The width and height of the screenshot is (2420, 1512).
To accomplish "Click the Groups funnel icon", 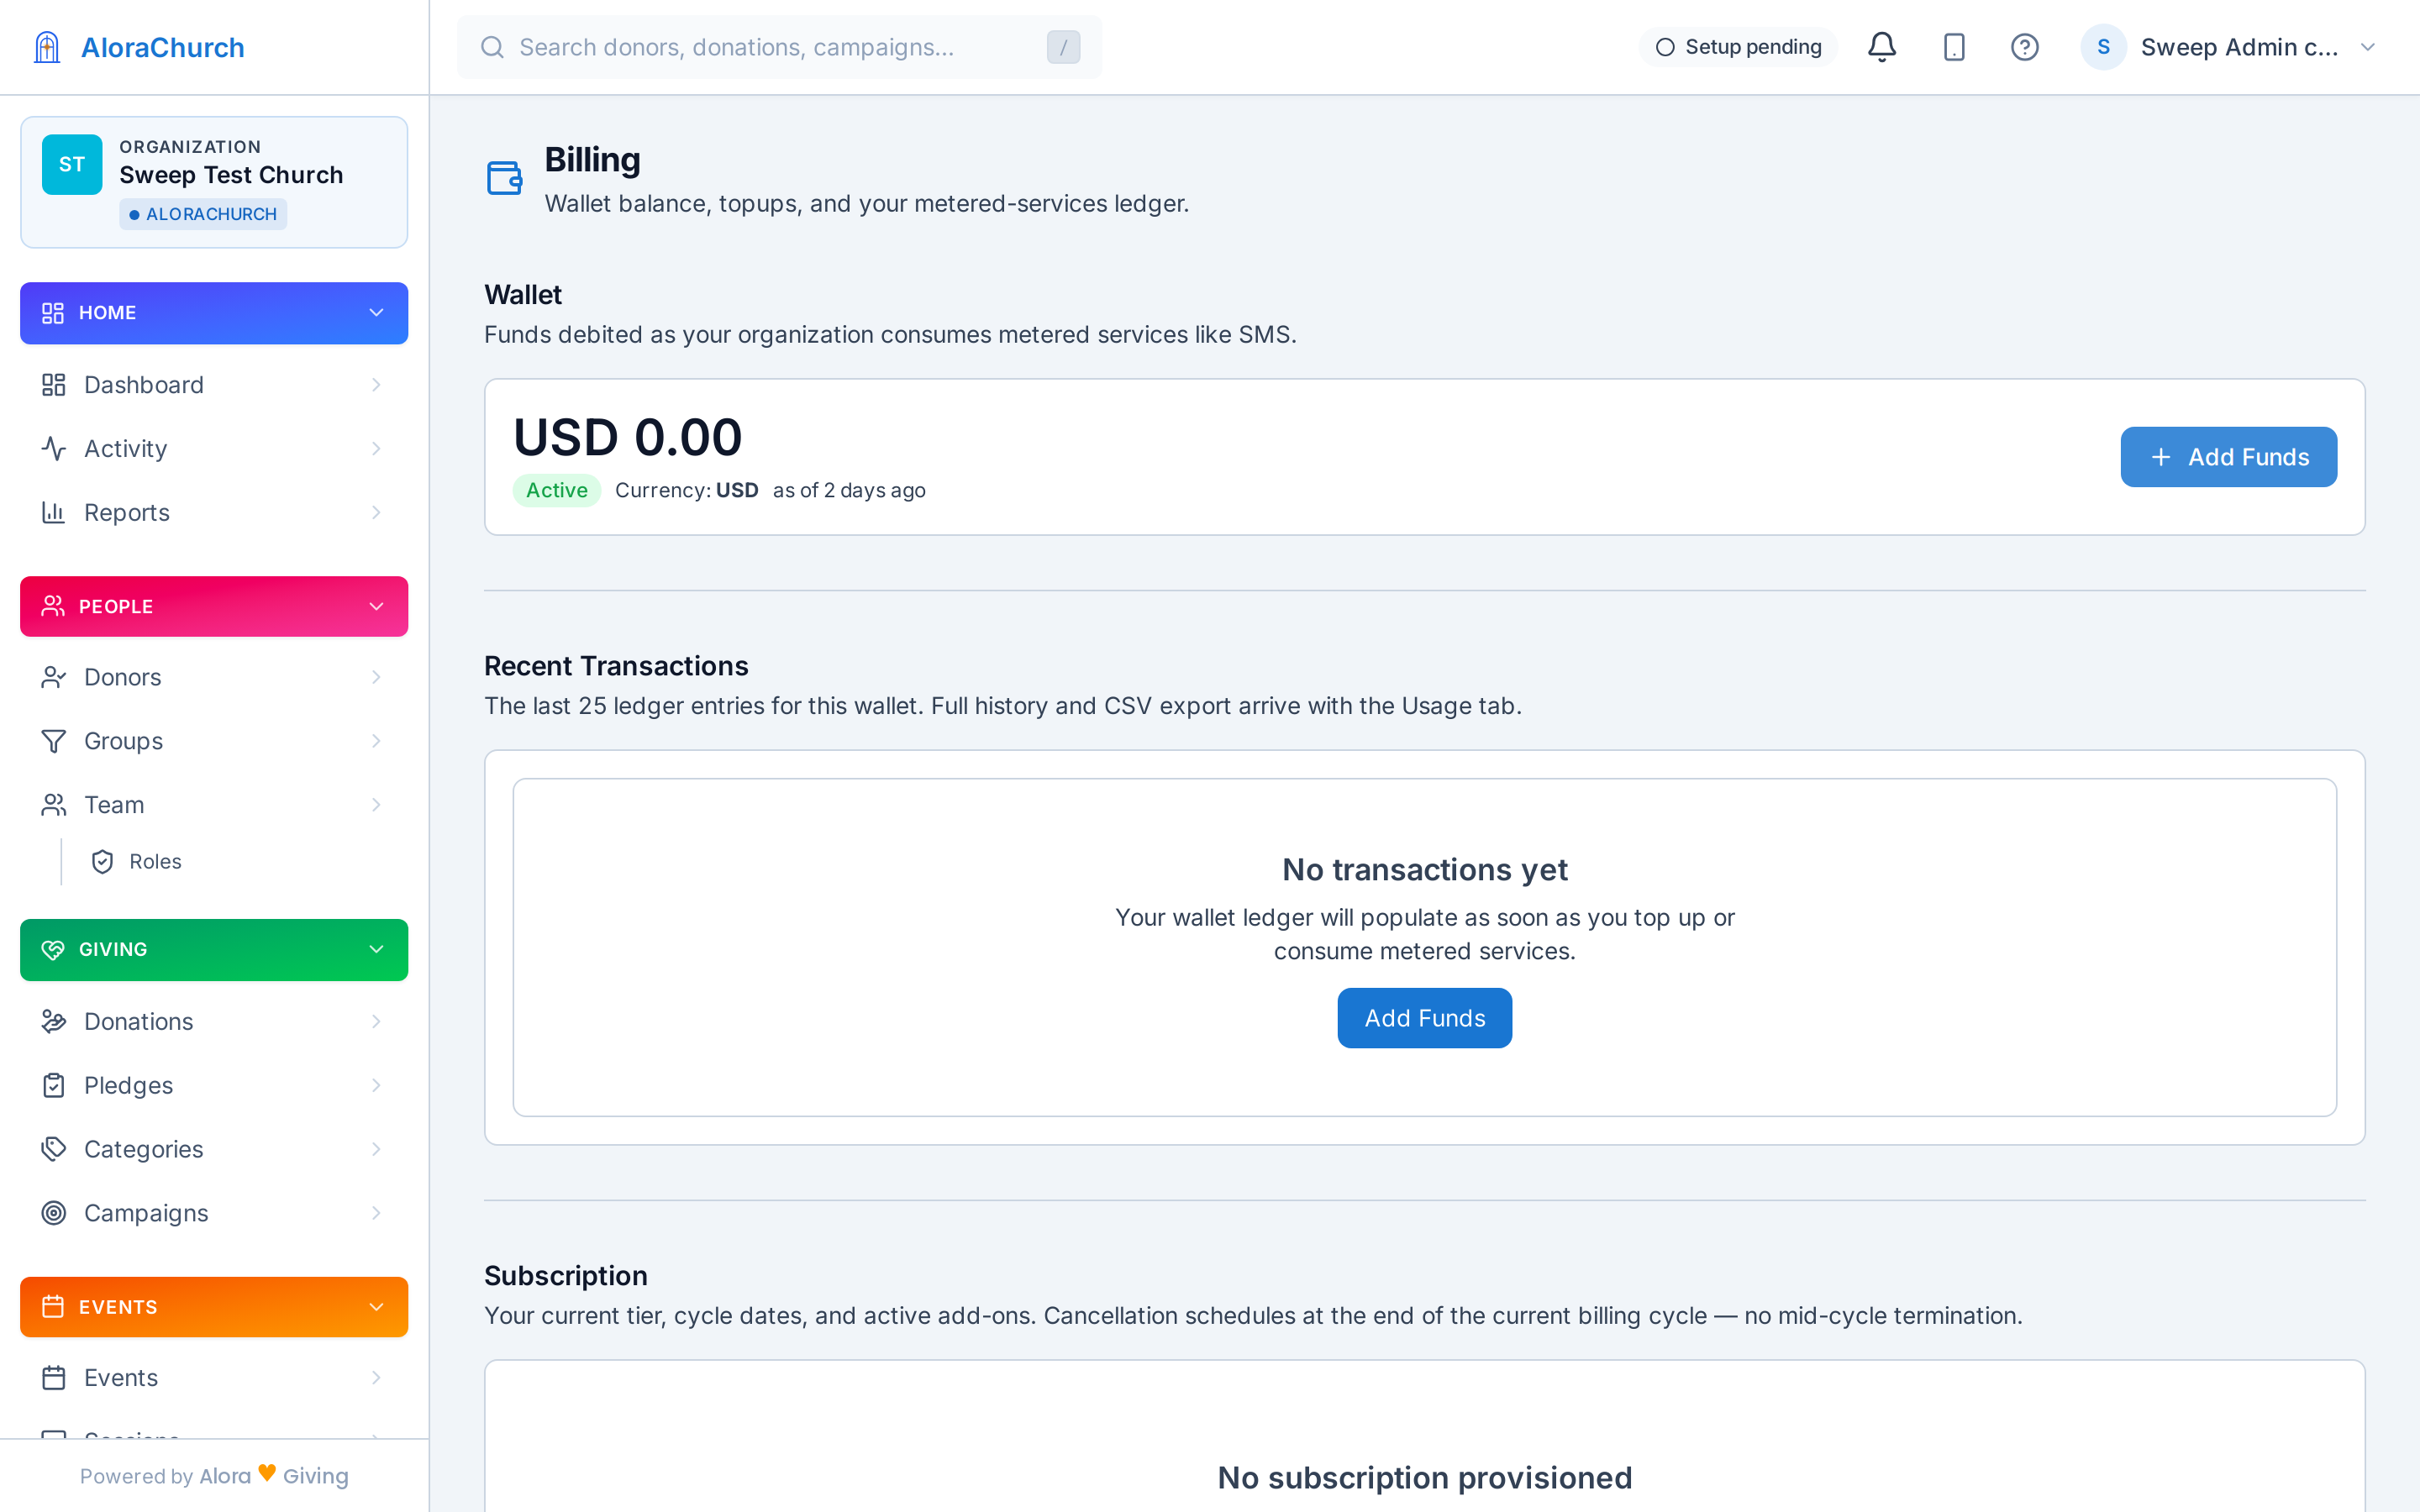I will (x=54, y=742).
